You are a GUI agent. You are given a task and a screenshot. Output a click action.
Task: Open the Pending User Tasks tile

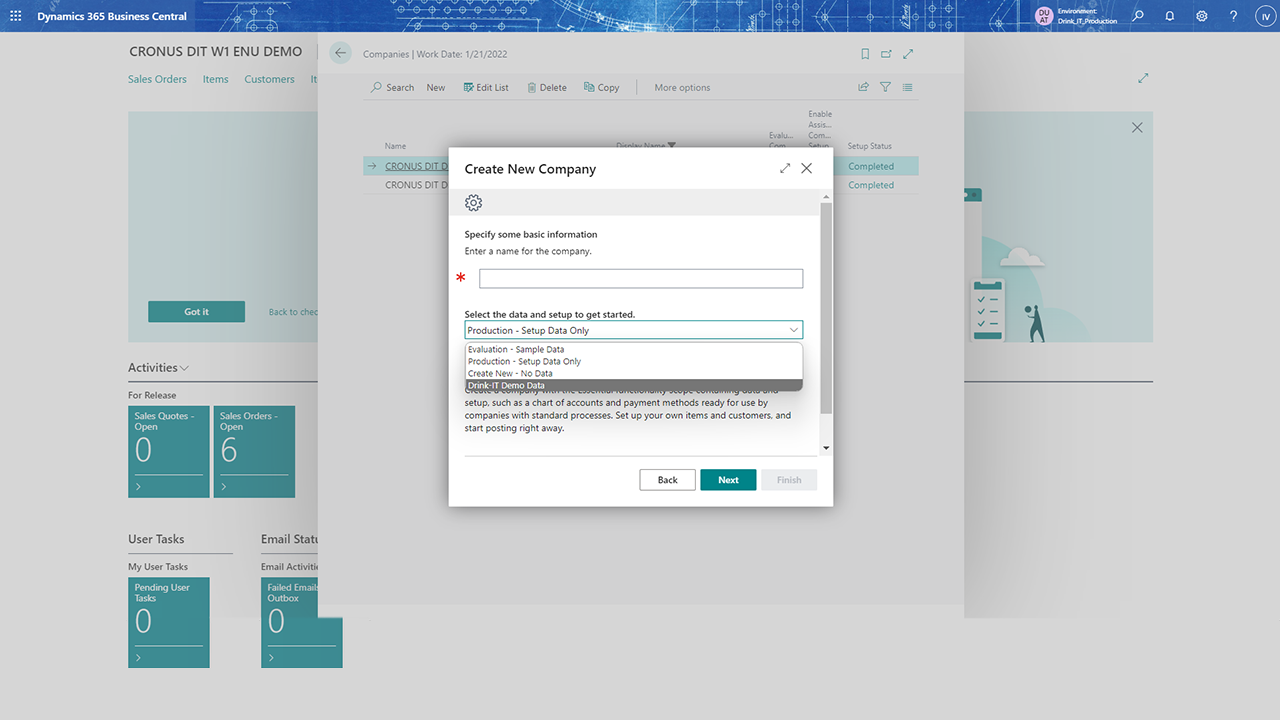click(x=169, y=622)
